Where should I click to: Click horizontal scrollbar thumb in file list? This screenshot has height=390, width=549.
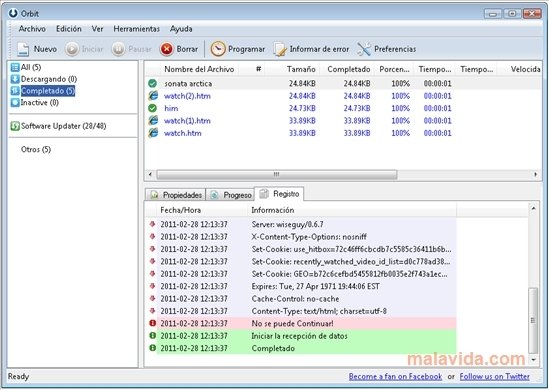pyautogui.click(x=277, y=174)
